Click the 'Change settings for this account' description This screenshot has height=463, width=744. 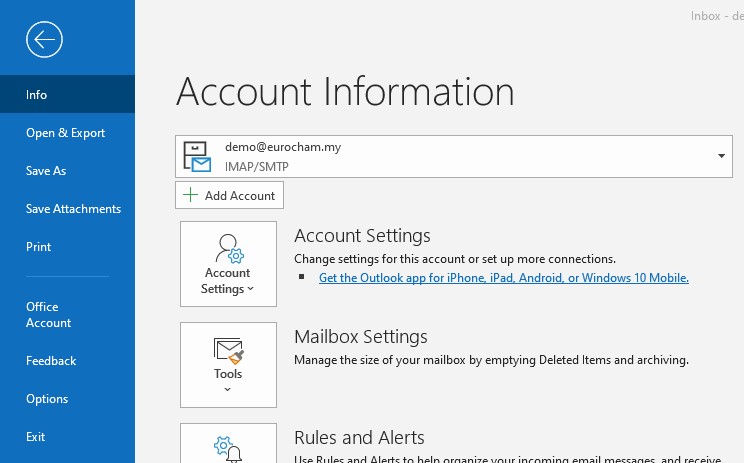coord(455,259)
